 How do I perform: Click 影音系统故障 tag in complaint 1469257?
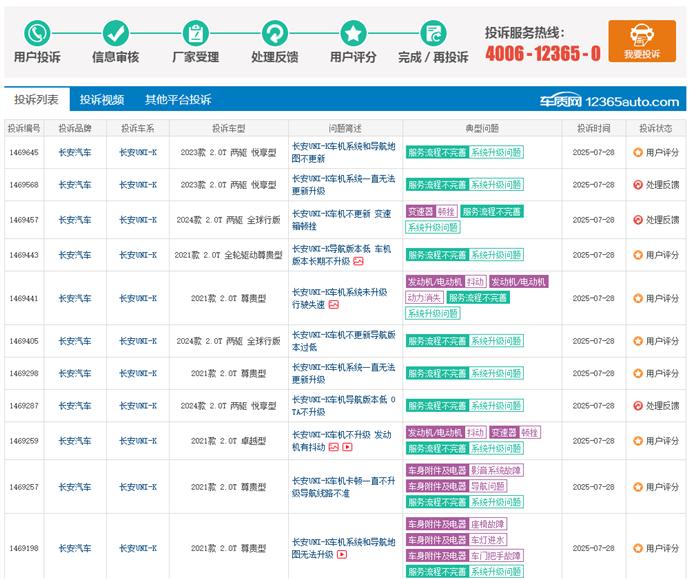[x=496, y=471]
